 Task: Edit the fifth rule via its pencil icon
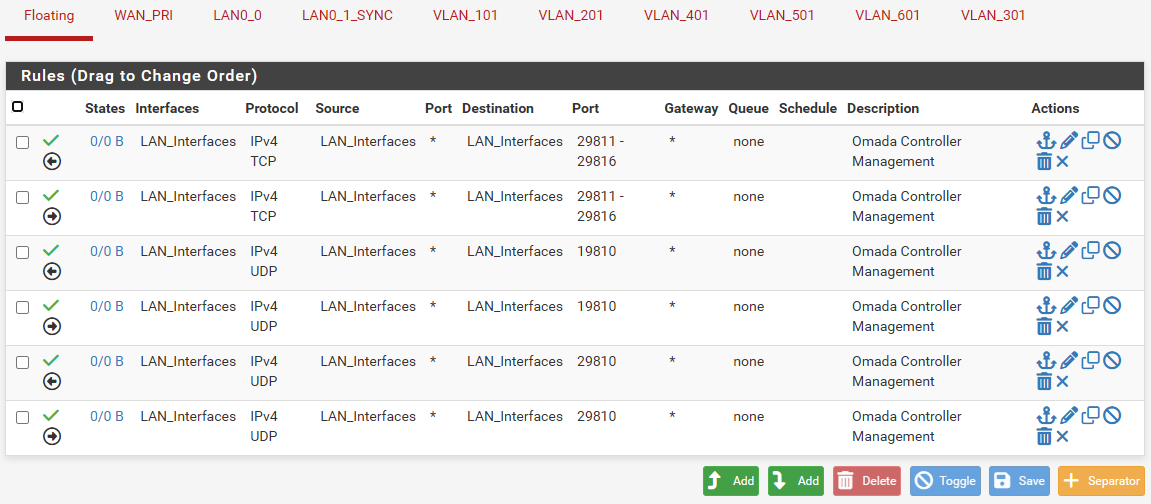(x=1068, y=361)
